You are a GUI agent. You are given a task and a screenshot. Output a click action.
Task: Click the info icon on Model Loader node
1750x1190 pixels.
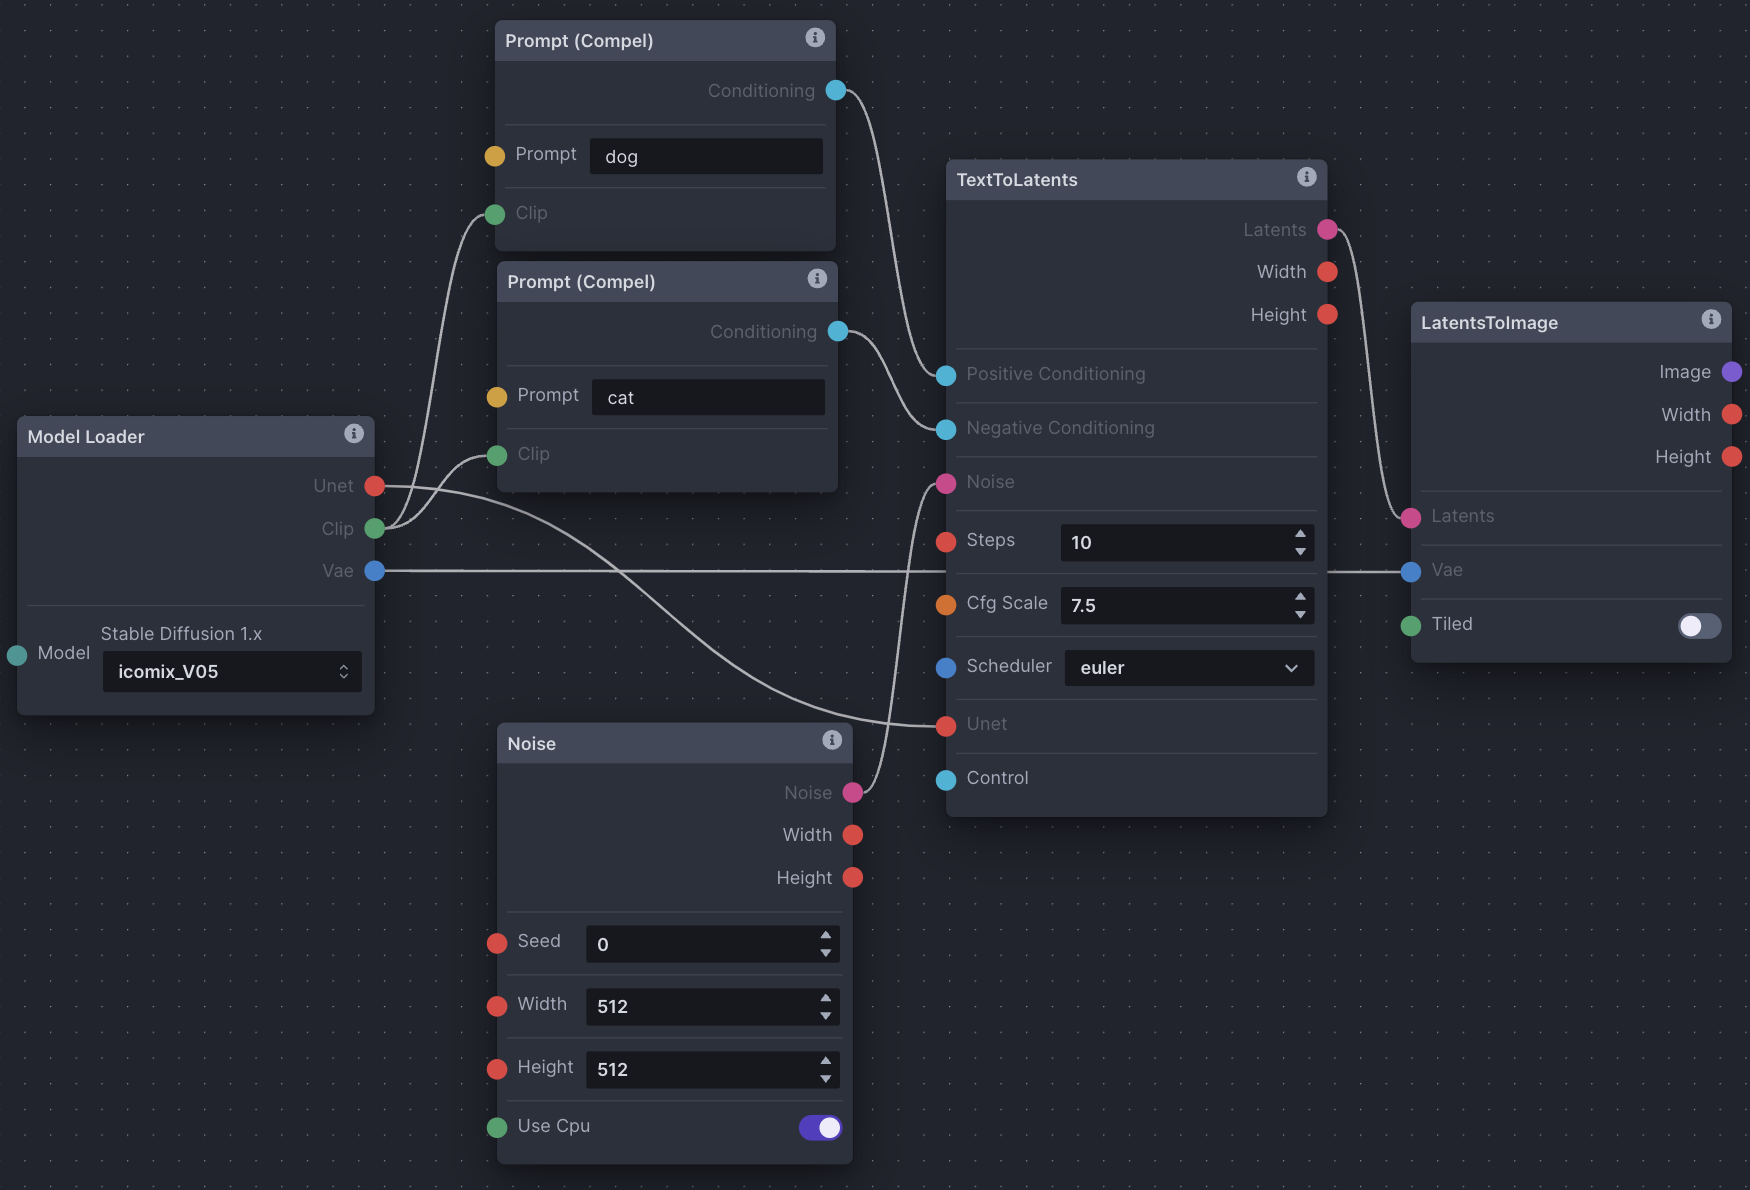click(353, 433)
